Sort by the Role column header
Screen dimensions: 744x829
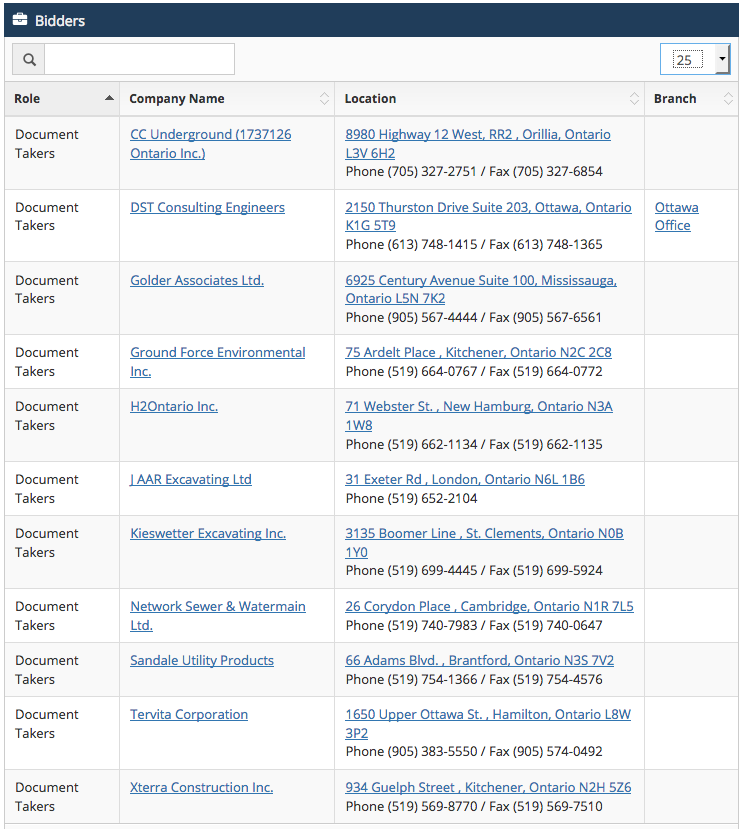point(62,99)
